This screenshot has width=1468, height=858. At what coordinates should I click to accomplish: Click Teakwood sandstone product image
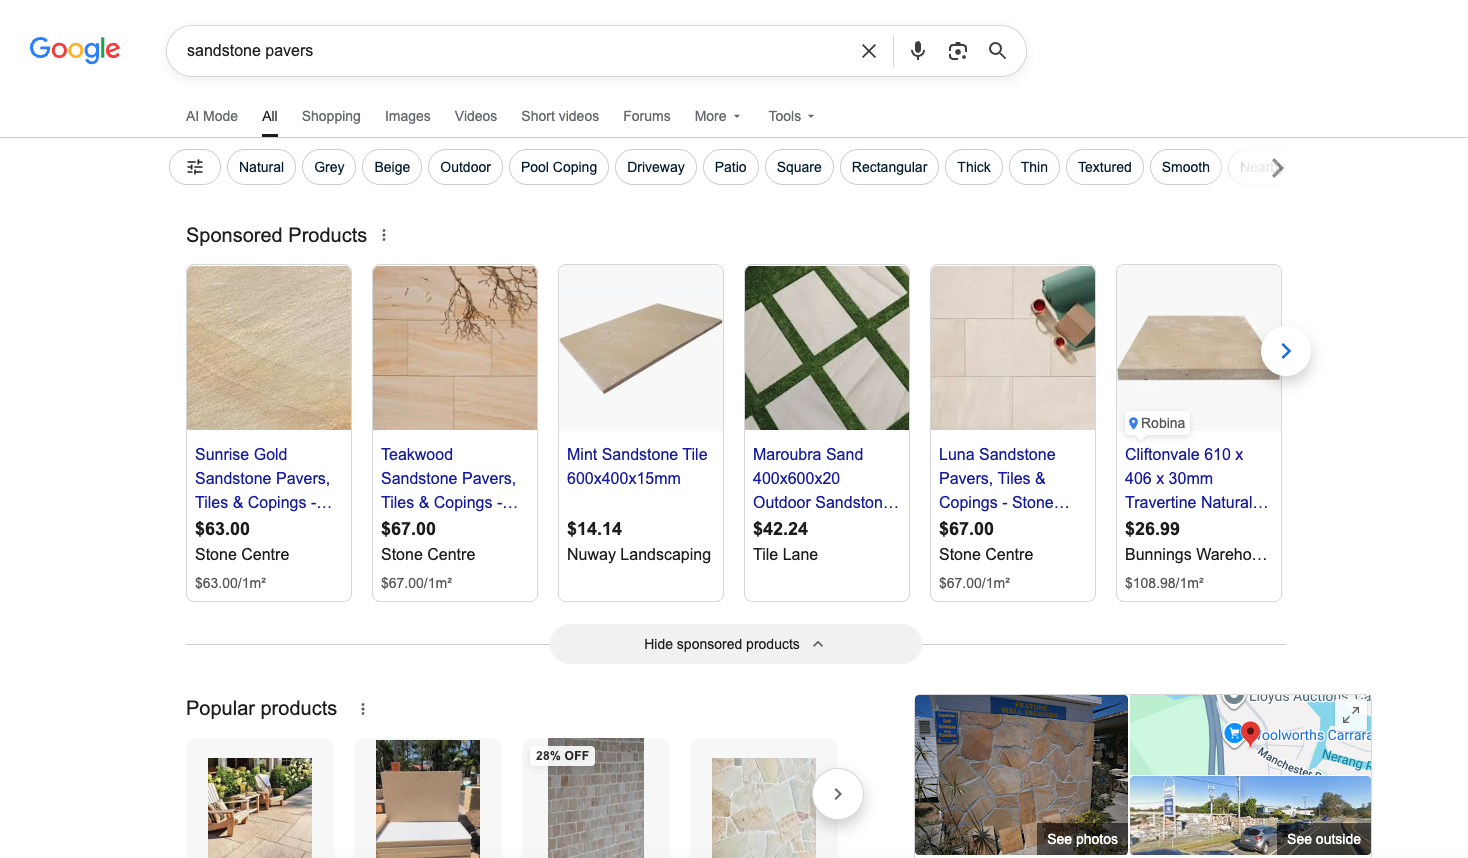[x=455, y=348]
